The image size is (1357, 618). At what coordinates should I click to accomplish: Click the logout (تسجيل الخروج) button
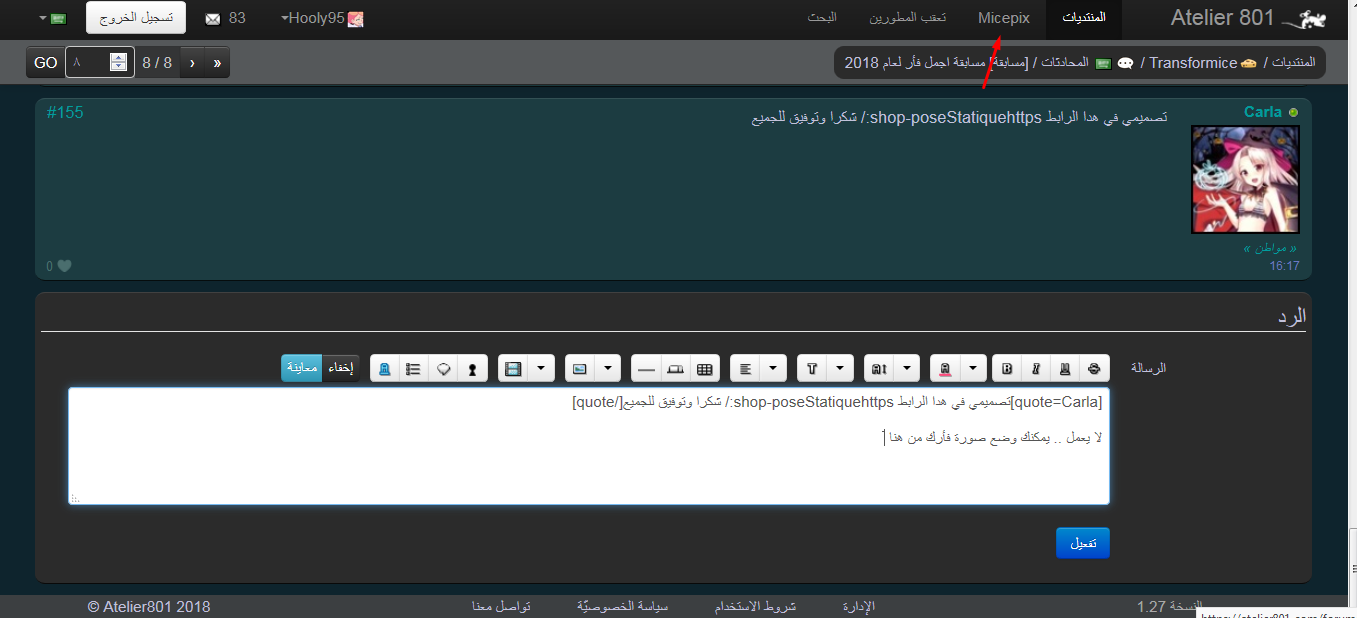pos(136,19)
